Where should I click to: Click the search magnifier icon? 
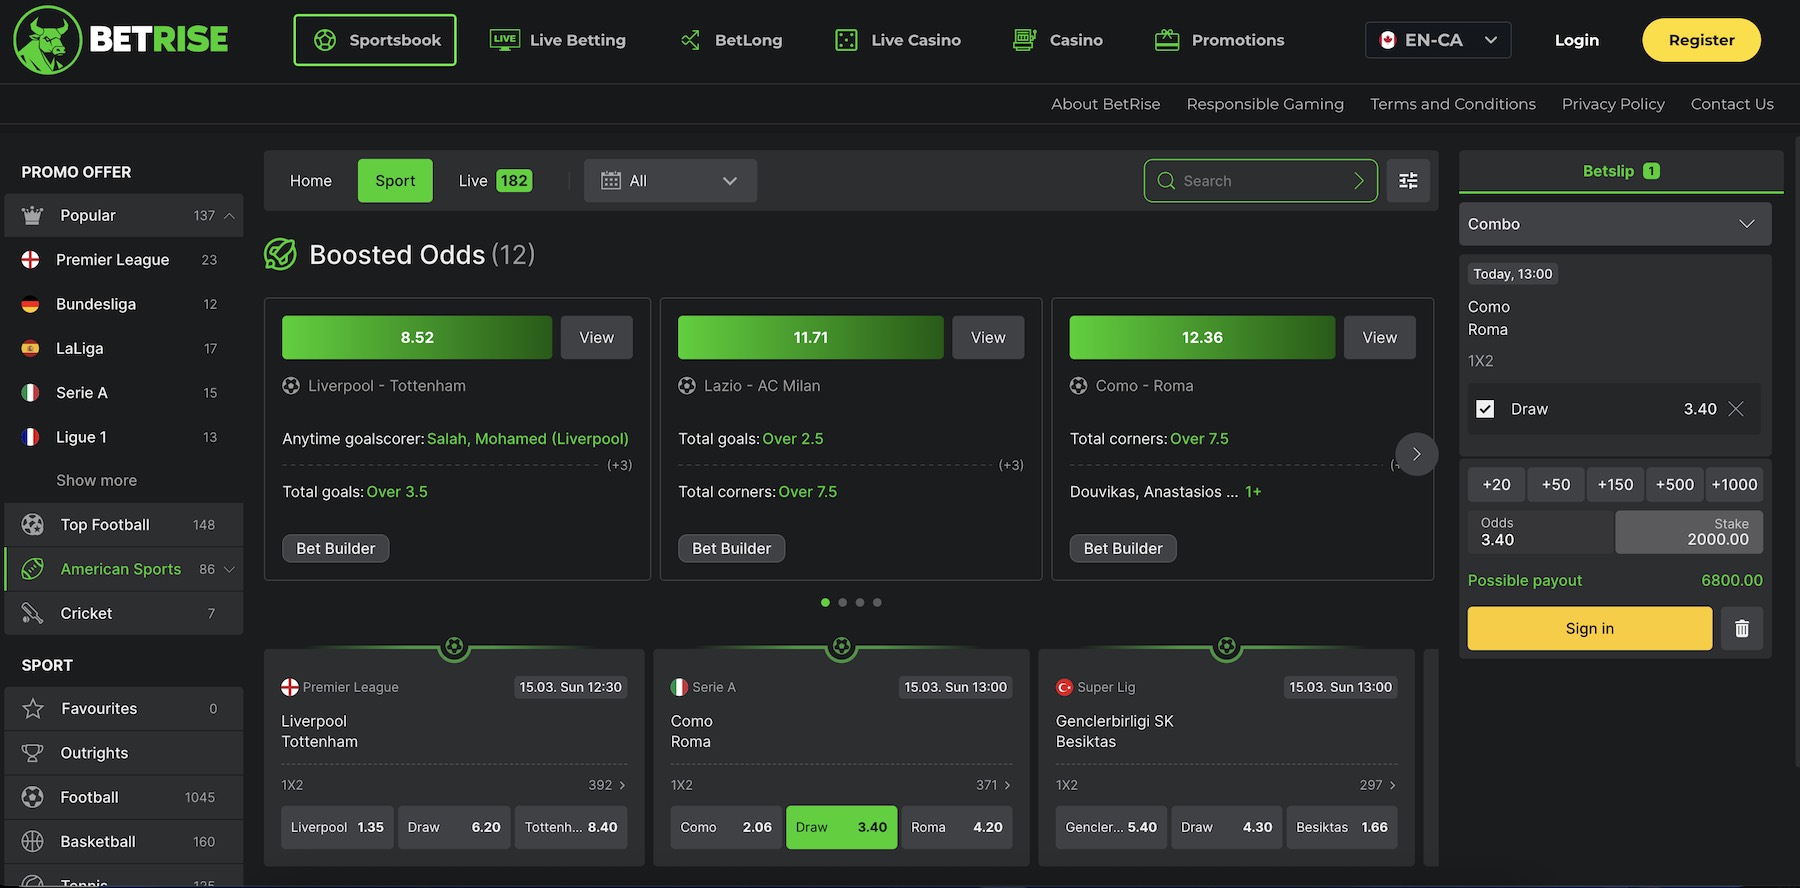[x=1166, y=181]
